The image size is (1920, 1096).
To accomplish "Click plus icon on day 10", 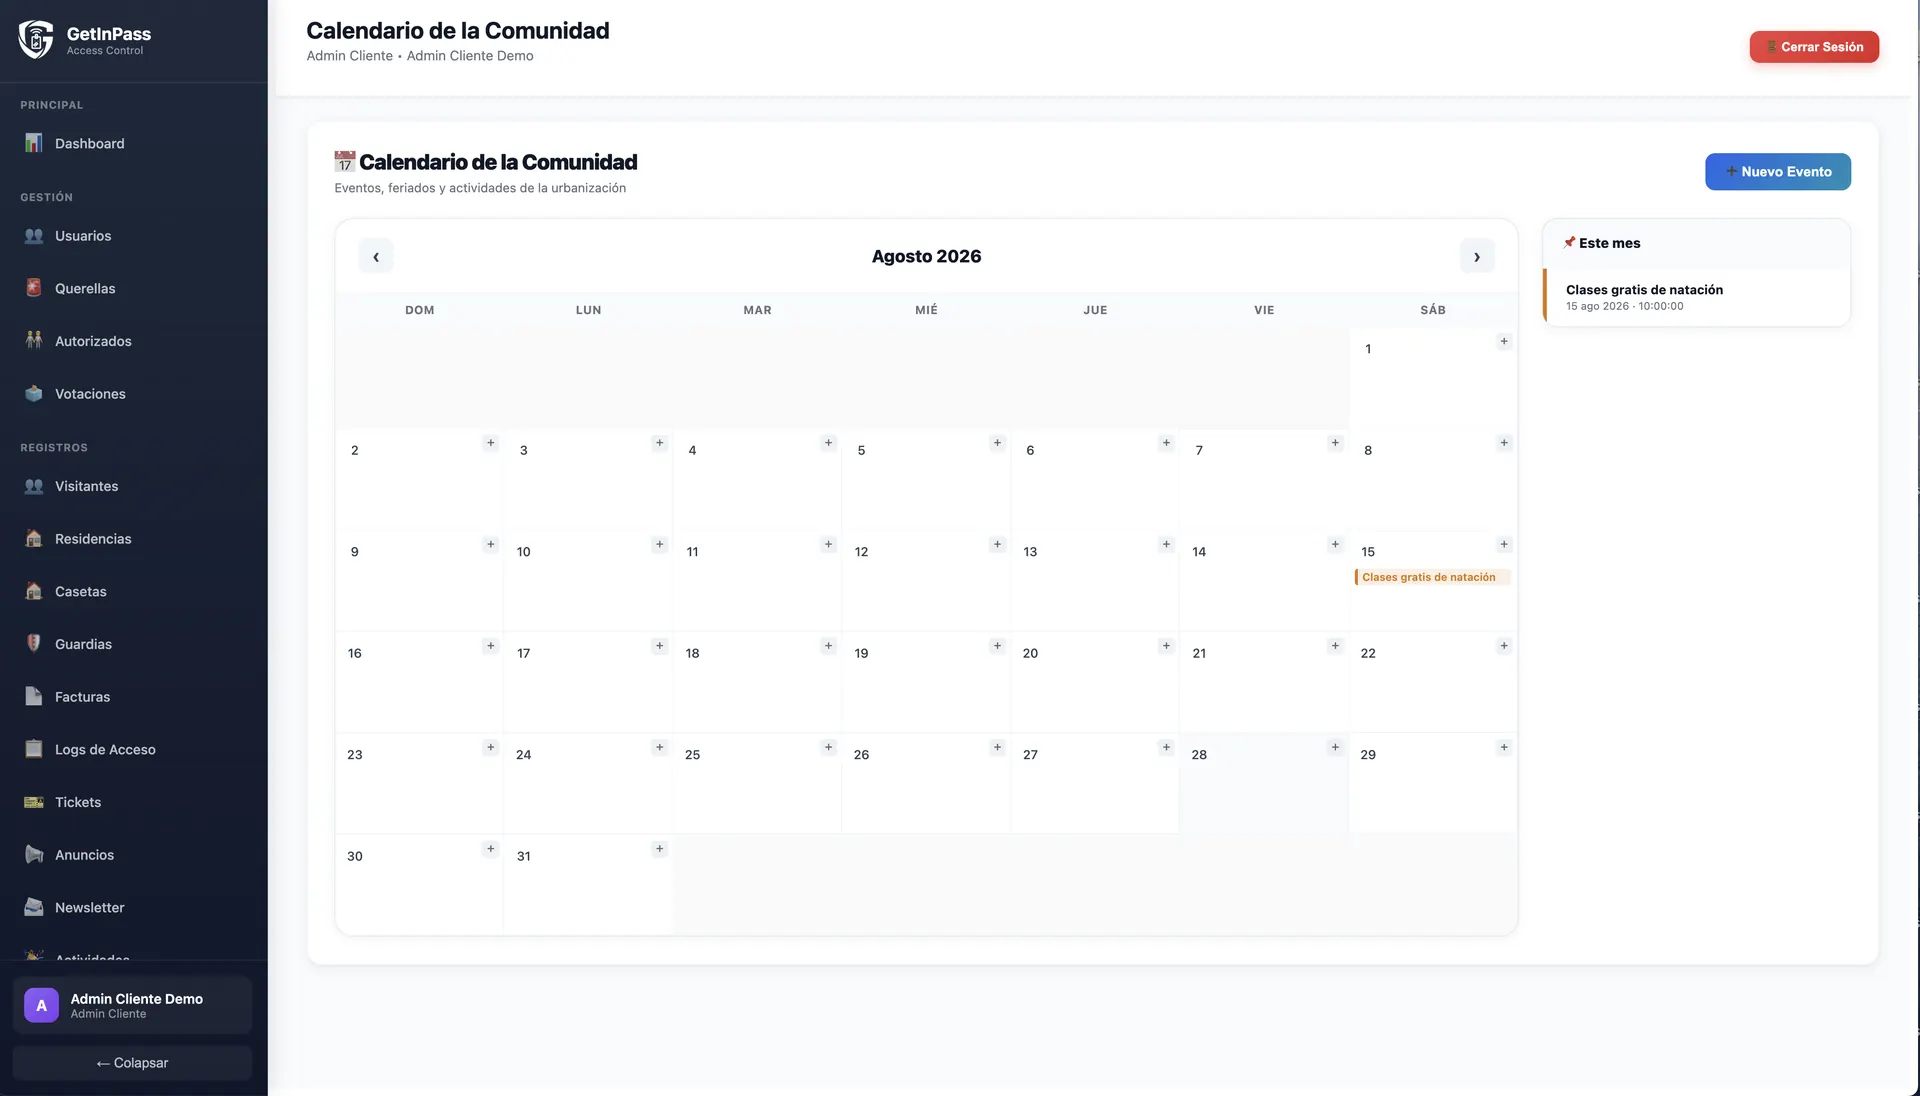I will coord(659,545).
